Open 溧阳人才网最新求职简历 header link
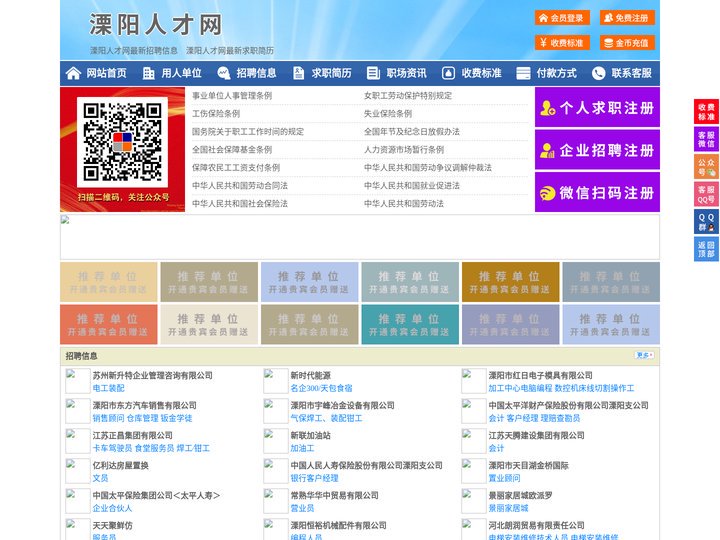This screenshot has height=540, width=720. pyautogui.click(x=230, y=51)
